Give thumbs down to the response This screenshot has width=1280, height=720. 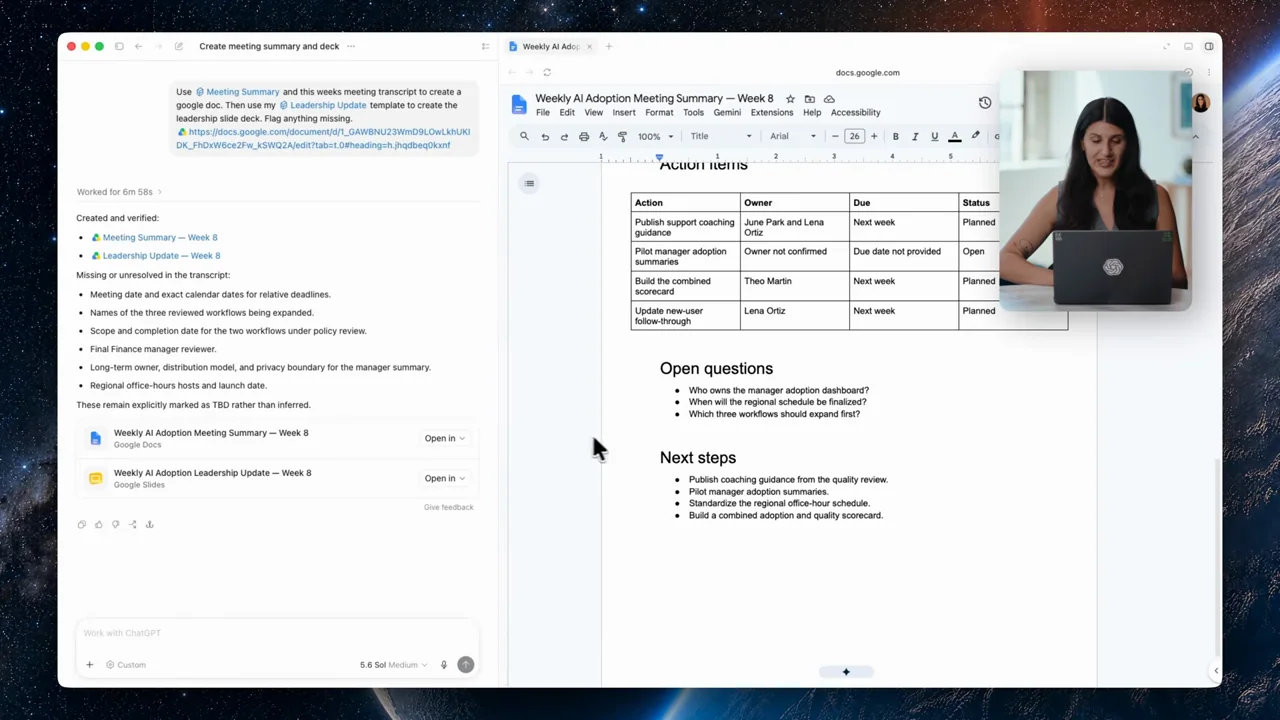pos(115,524)
